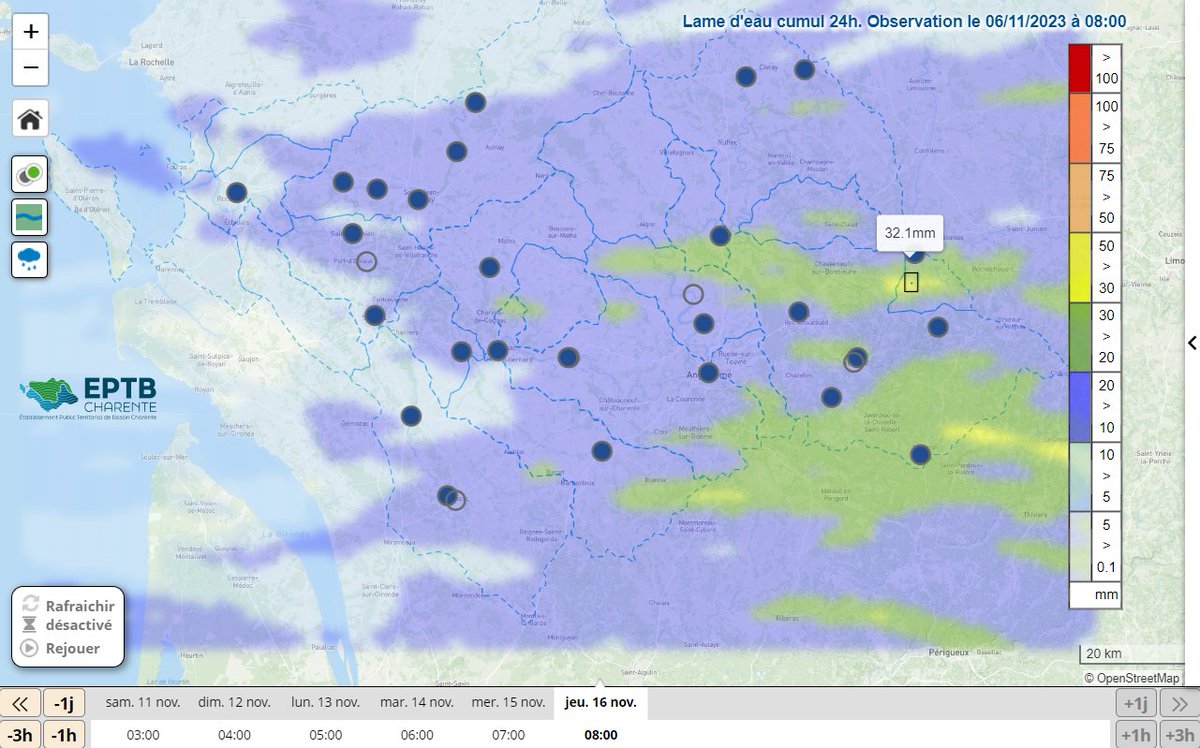Click the green '30 > 20' legend swatch
1200x748 pixels.
[1079, 337]
